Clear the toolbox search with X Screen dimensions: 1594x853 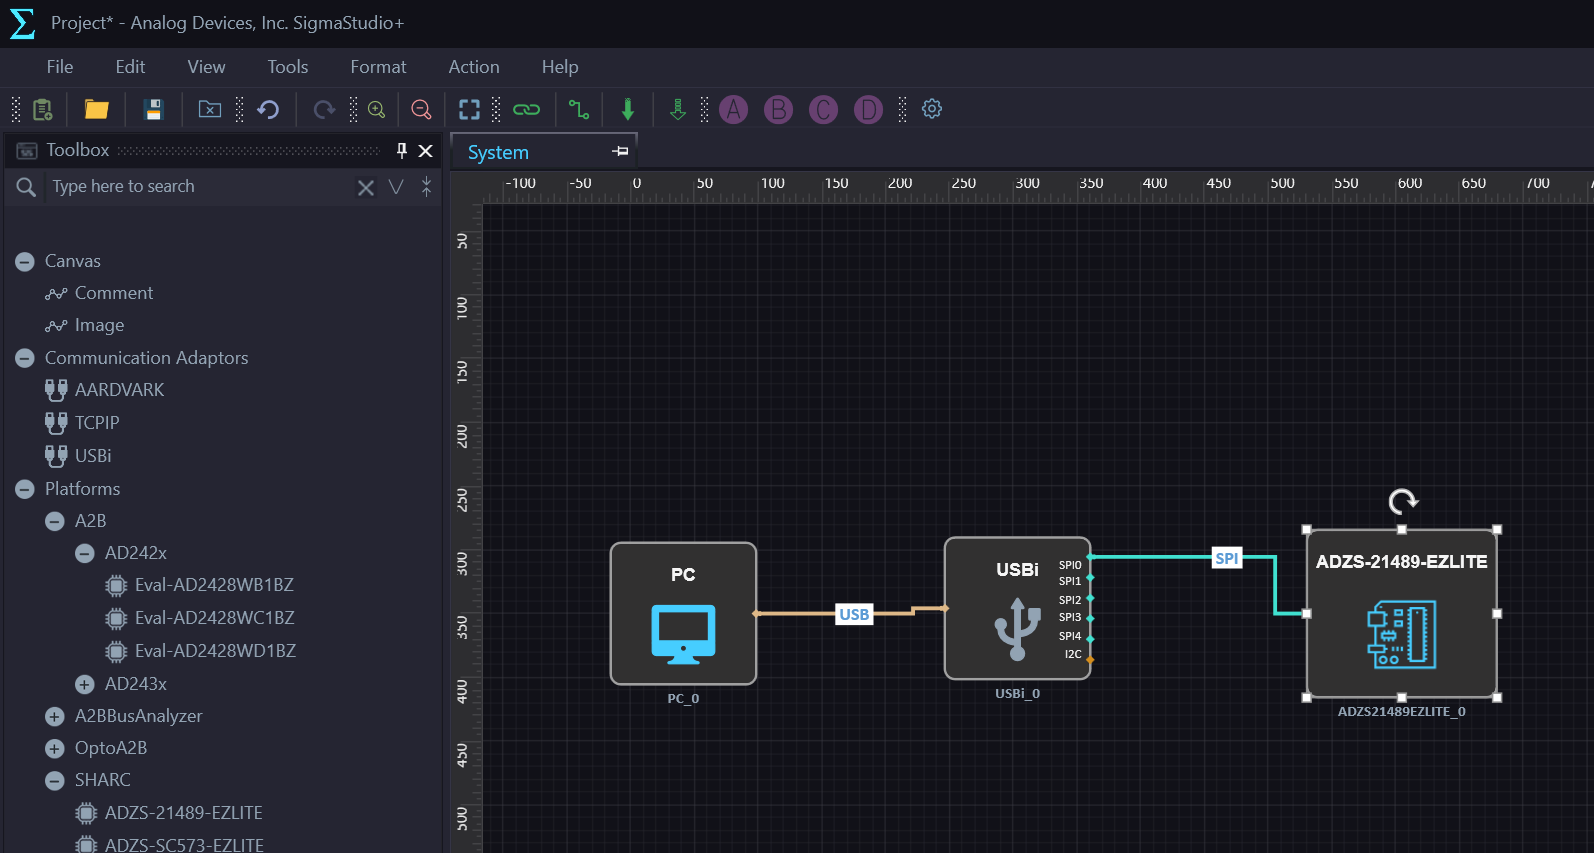click(366, 187)
